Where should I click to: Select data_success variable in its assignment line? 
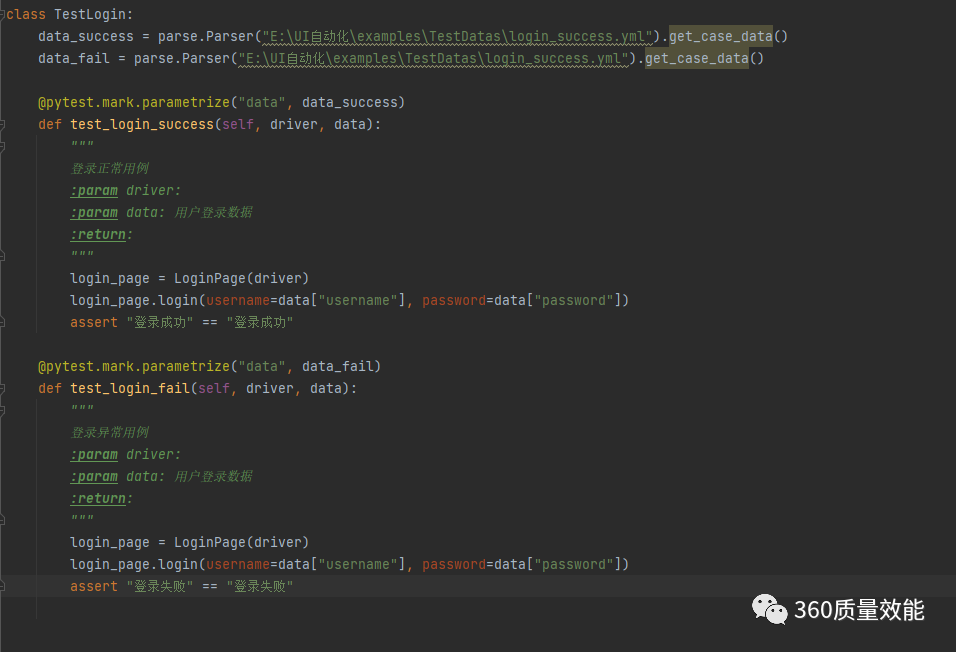point(86,37)
